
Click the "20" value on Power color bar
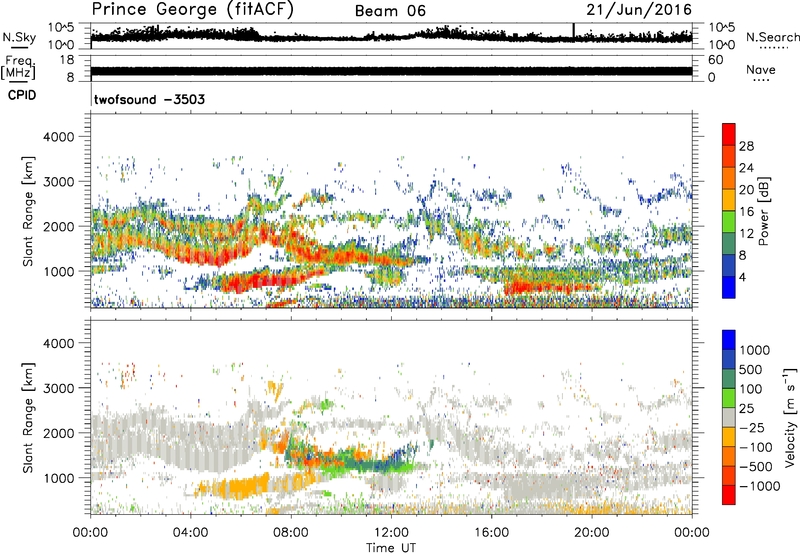tap(746, 190)
